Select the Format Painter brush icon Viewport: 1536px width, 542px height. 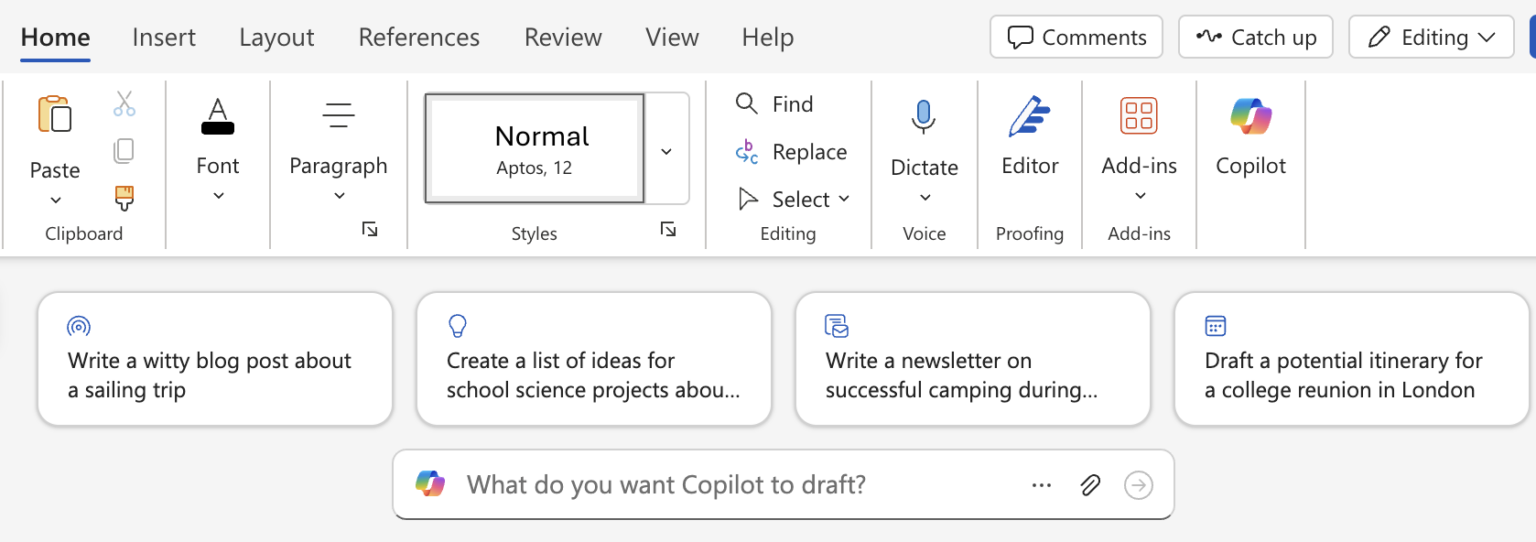pos(124,197)
